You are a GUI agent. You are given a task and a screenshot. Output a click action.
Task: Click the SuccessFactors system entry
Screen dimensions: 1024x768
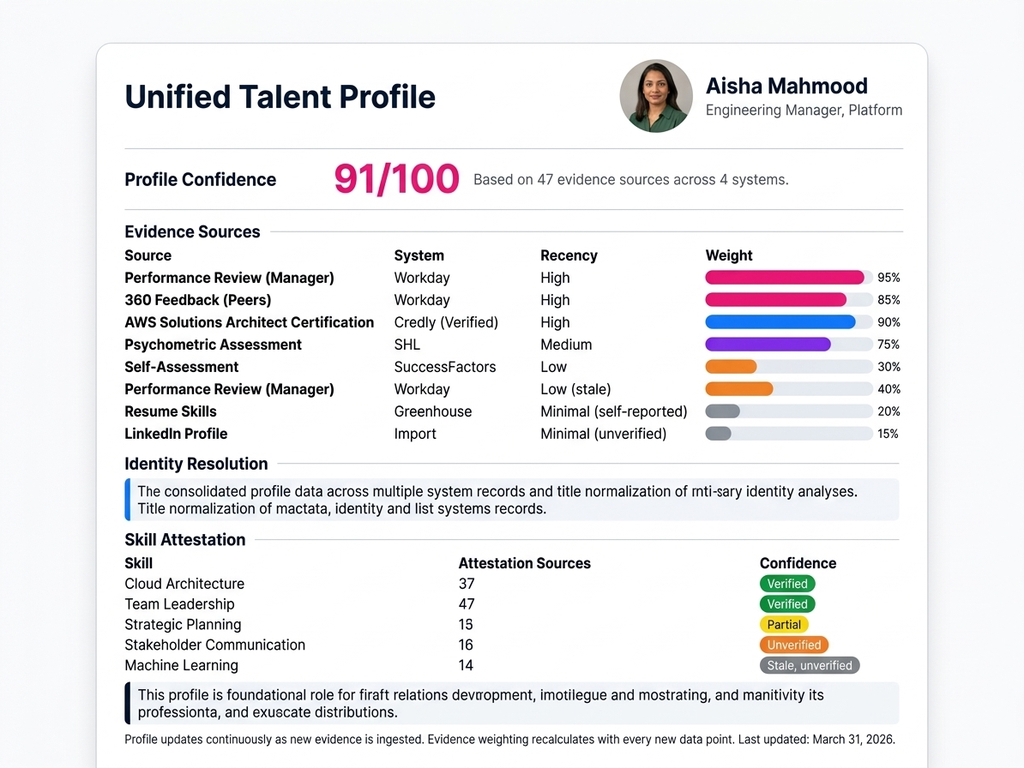pyautogui.click(x=445, y=367)
